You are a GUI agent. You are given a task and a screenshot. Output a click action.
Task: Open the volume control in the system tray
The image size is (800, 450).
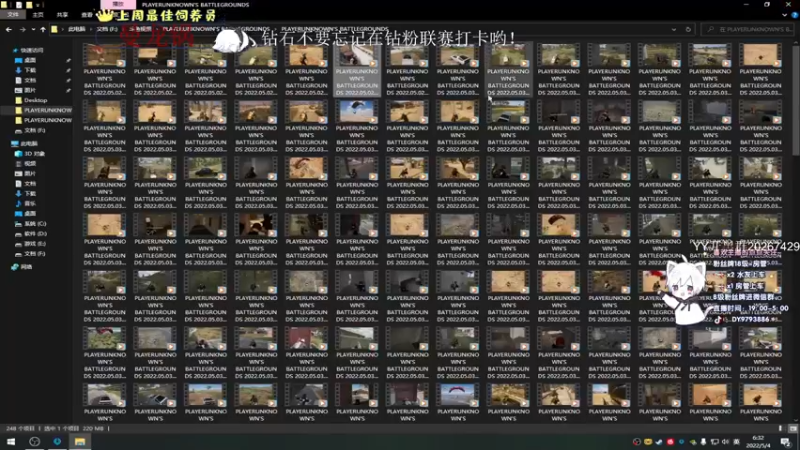pos(726,442)
